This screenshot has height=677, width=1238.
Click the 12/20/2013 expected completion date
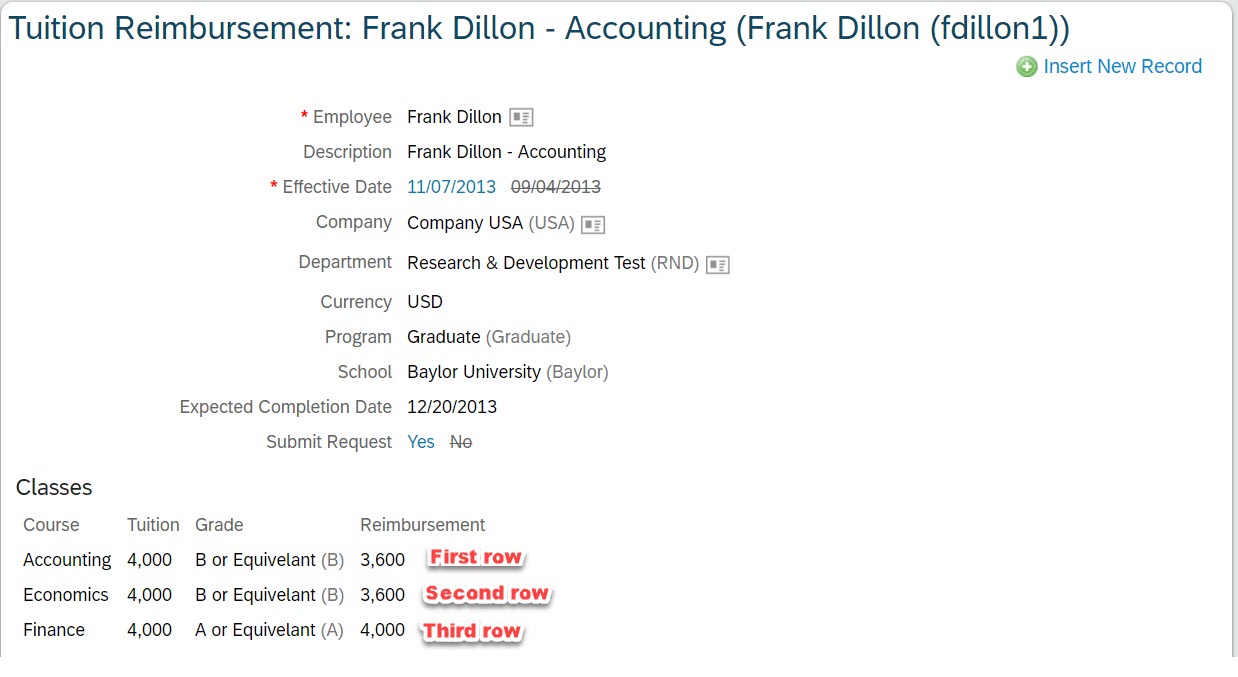[x=452, y=407]
